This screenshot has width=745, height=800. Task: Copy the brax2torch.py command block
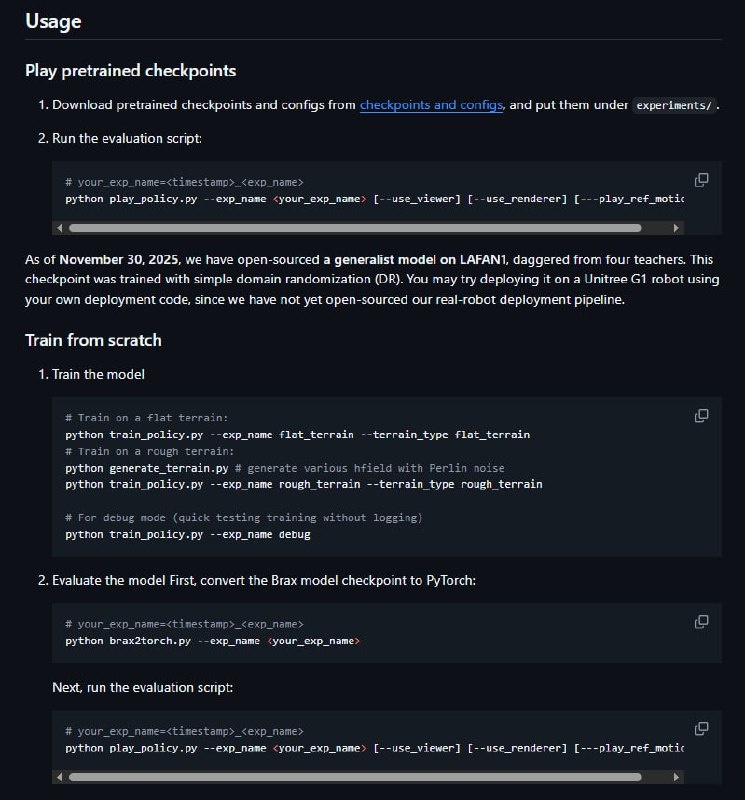(702, 621)
